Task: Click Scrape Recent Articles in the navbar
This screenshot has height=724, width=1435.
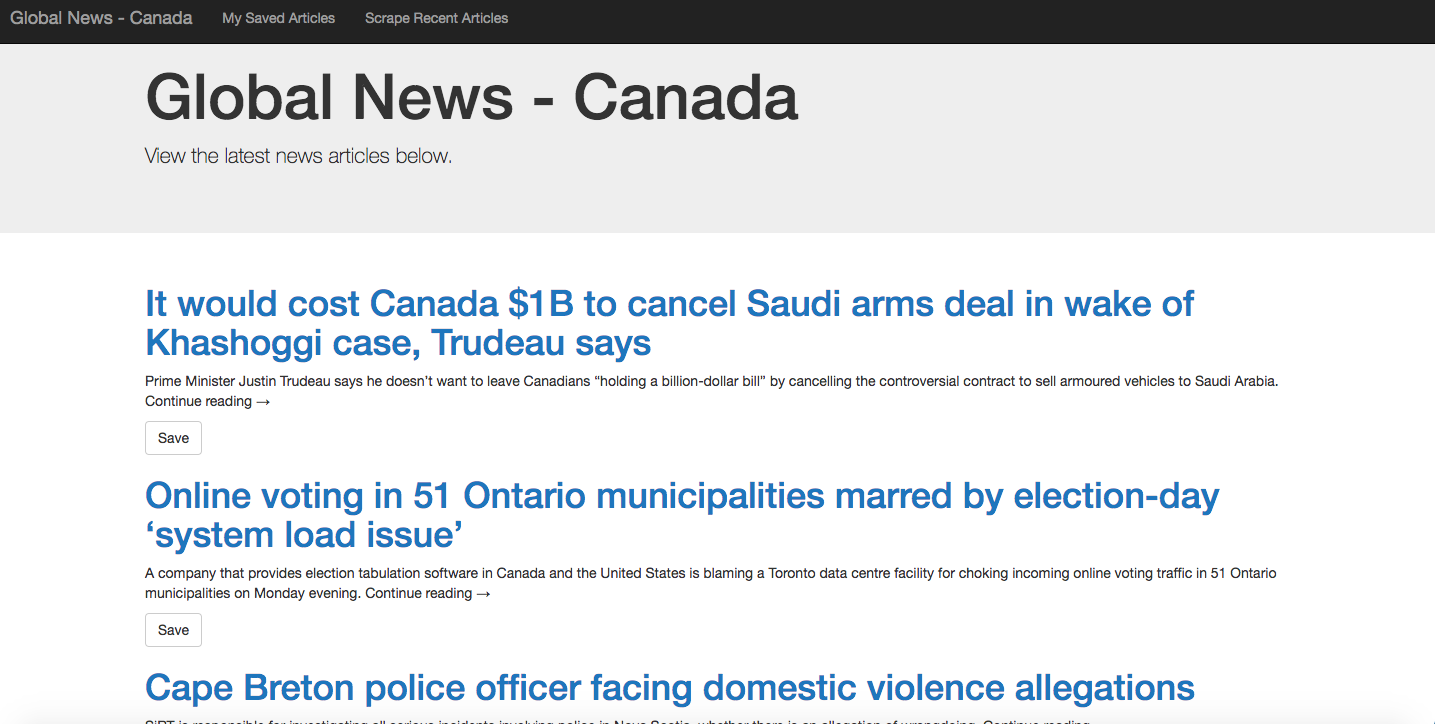Action: [x=436, y=18]
